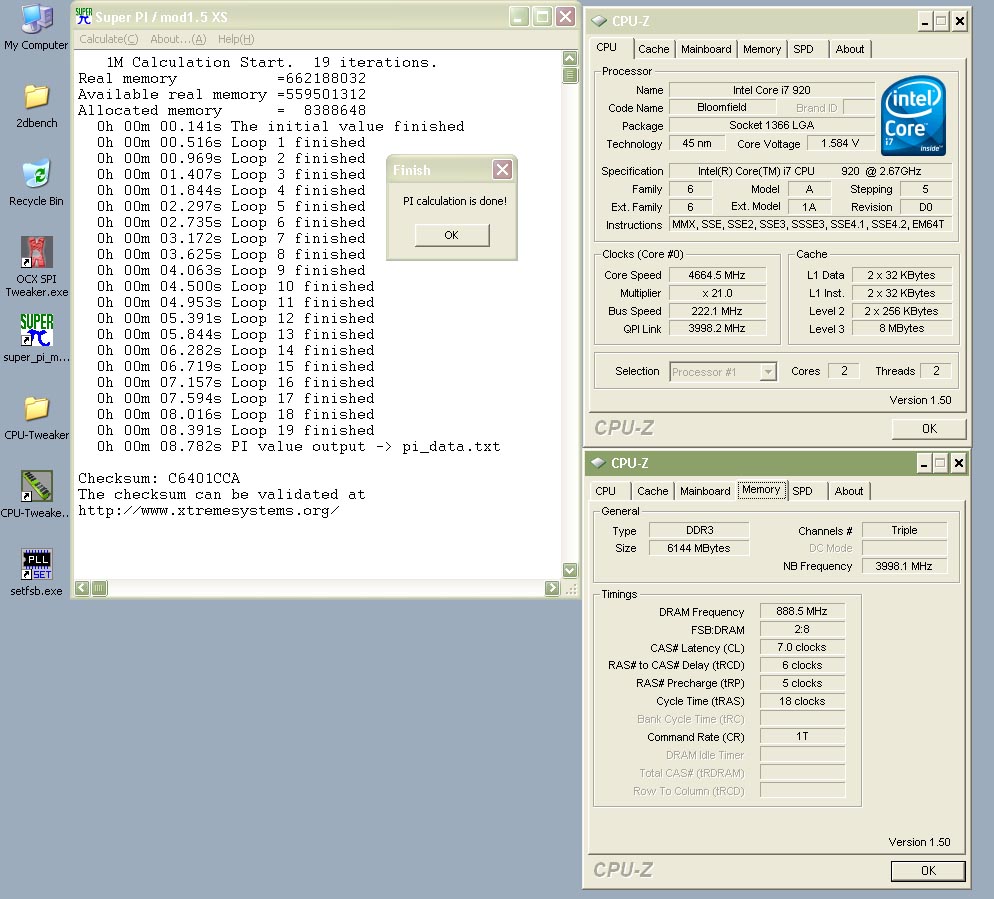This screenshot has height=899, width=994.
Task: Switch to Cache tab in upper CPU-Z
Action: point(654,49)
